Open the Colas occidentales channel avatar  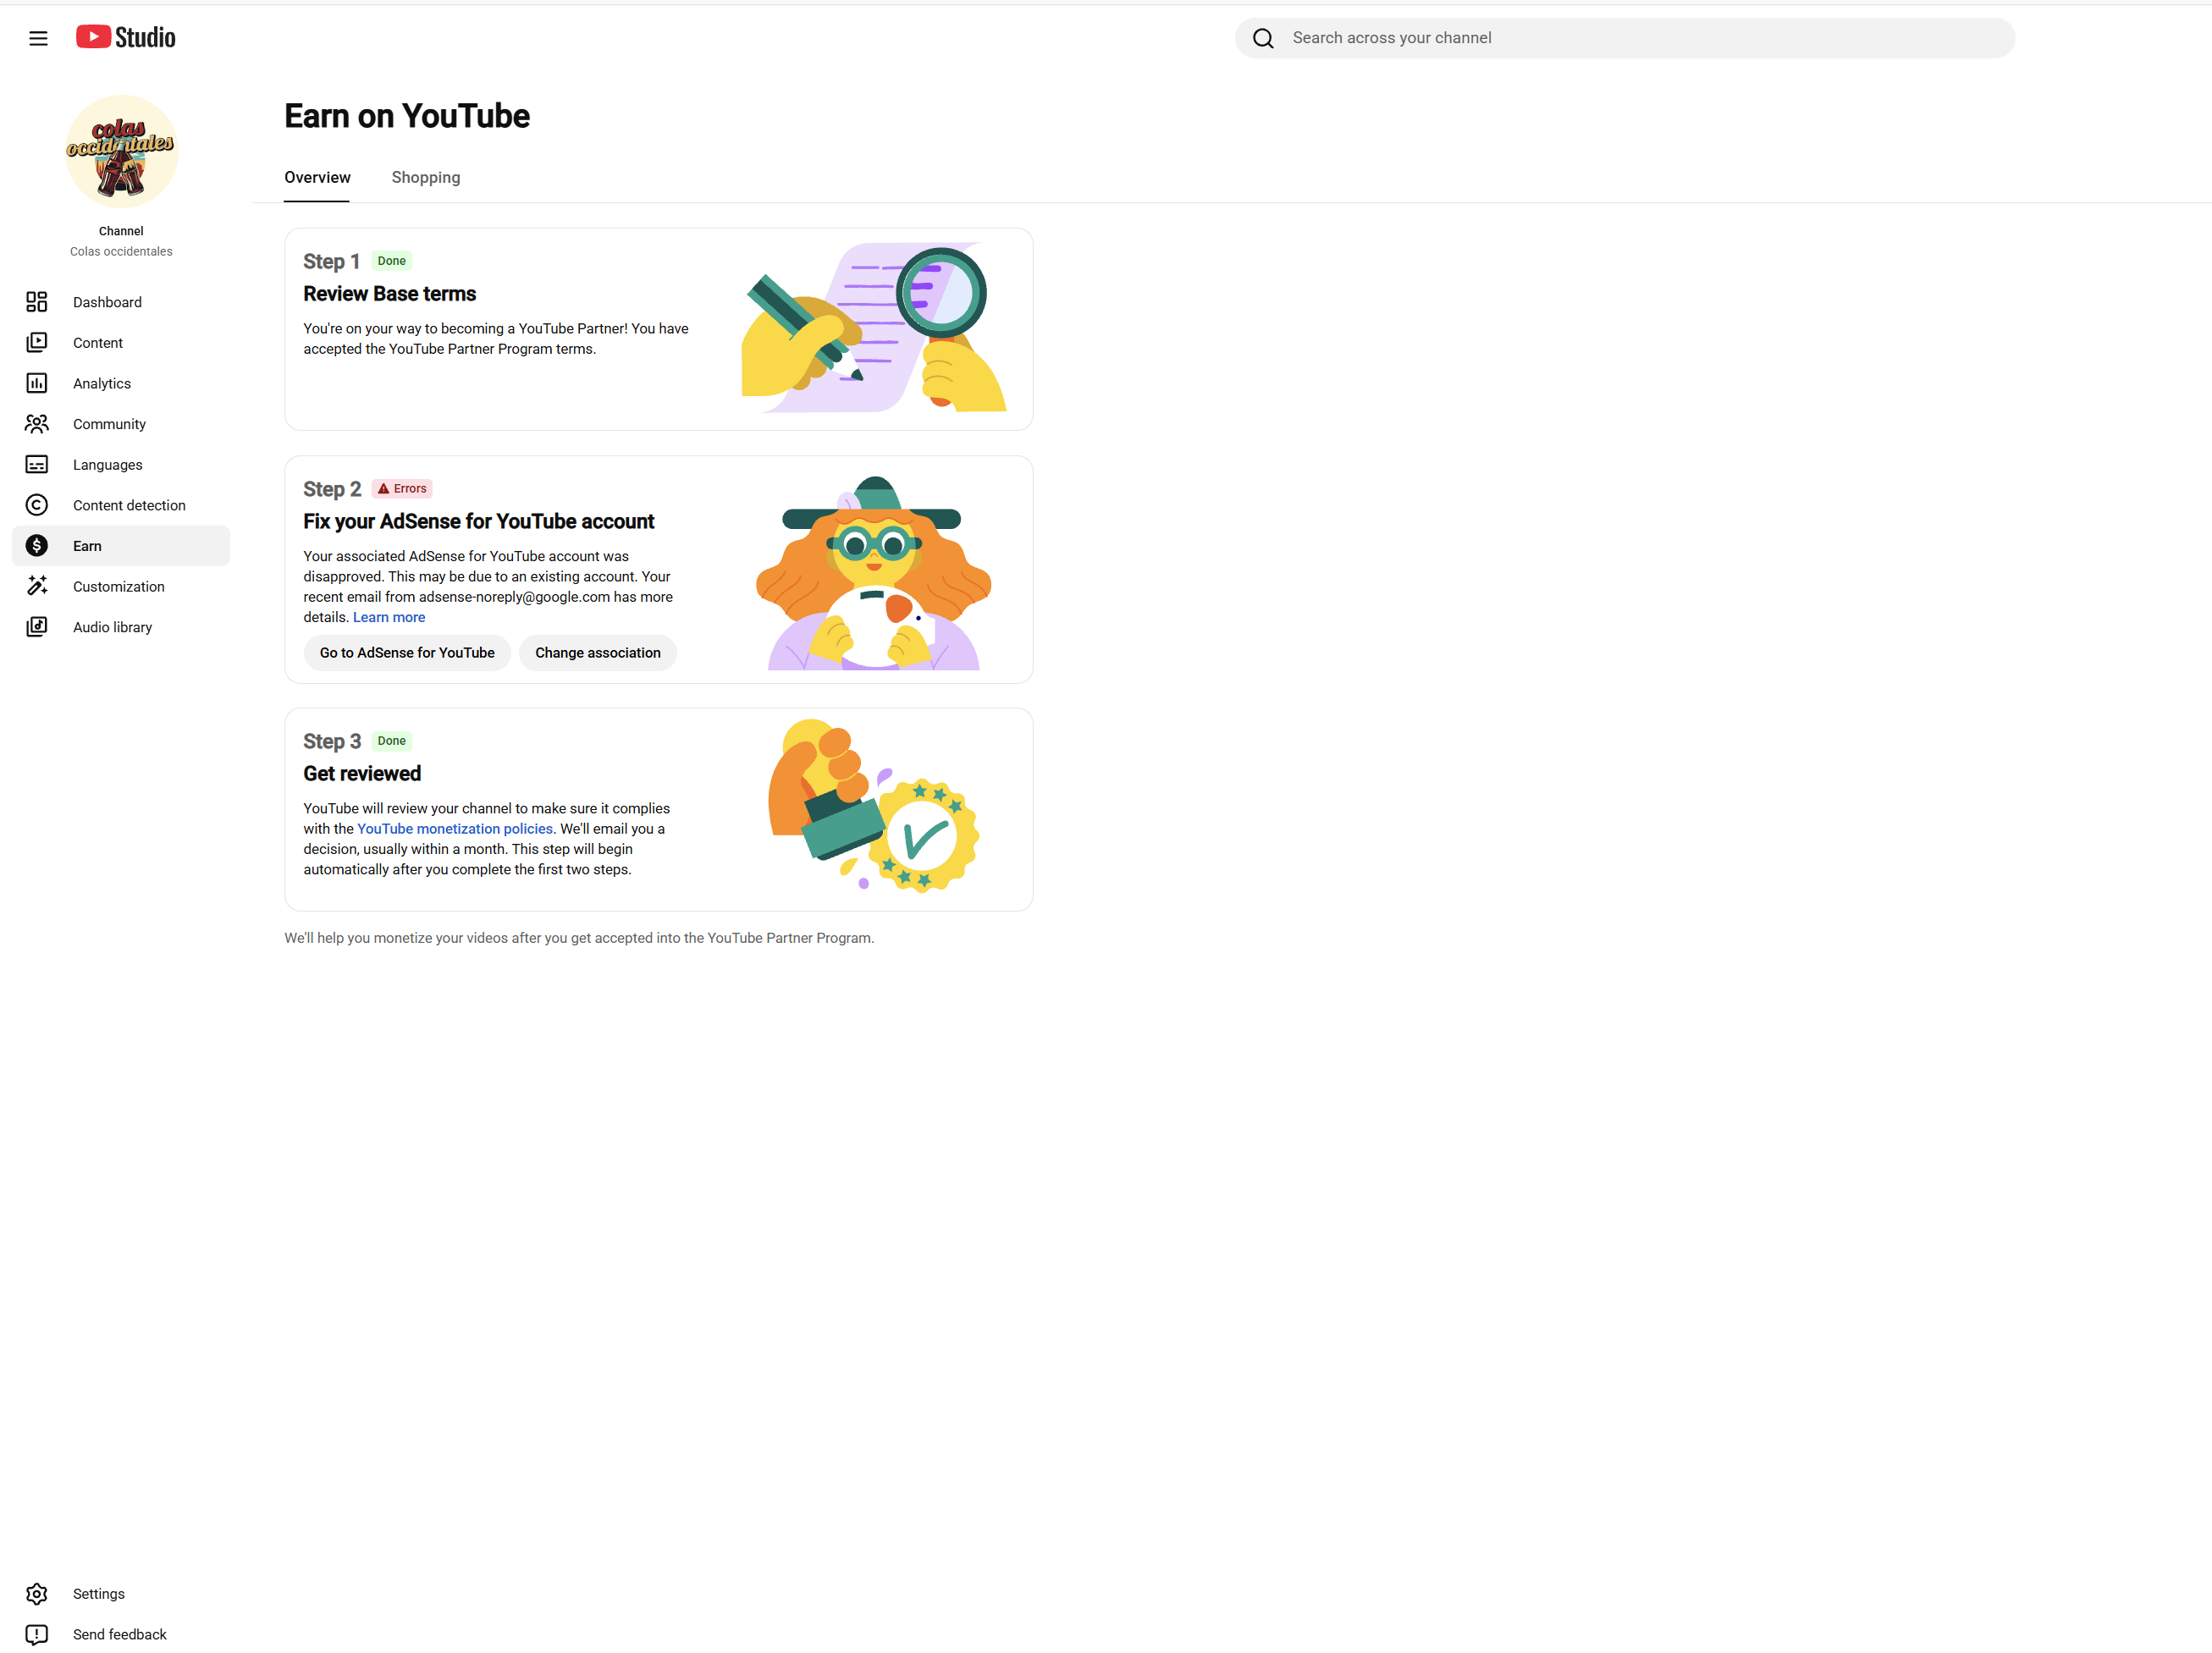[121, 152]
